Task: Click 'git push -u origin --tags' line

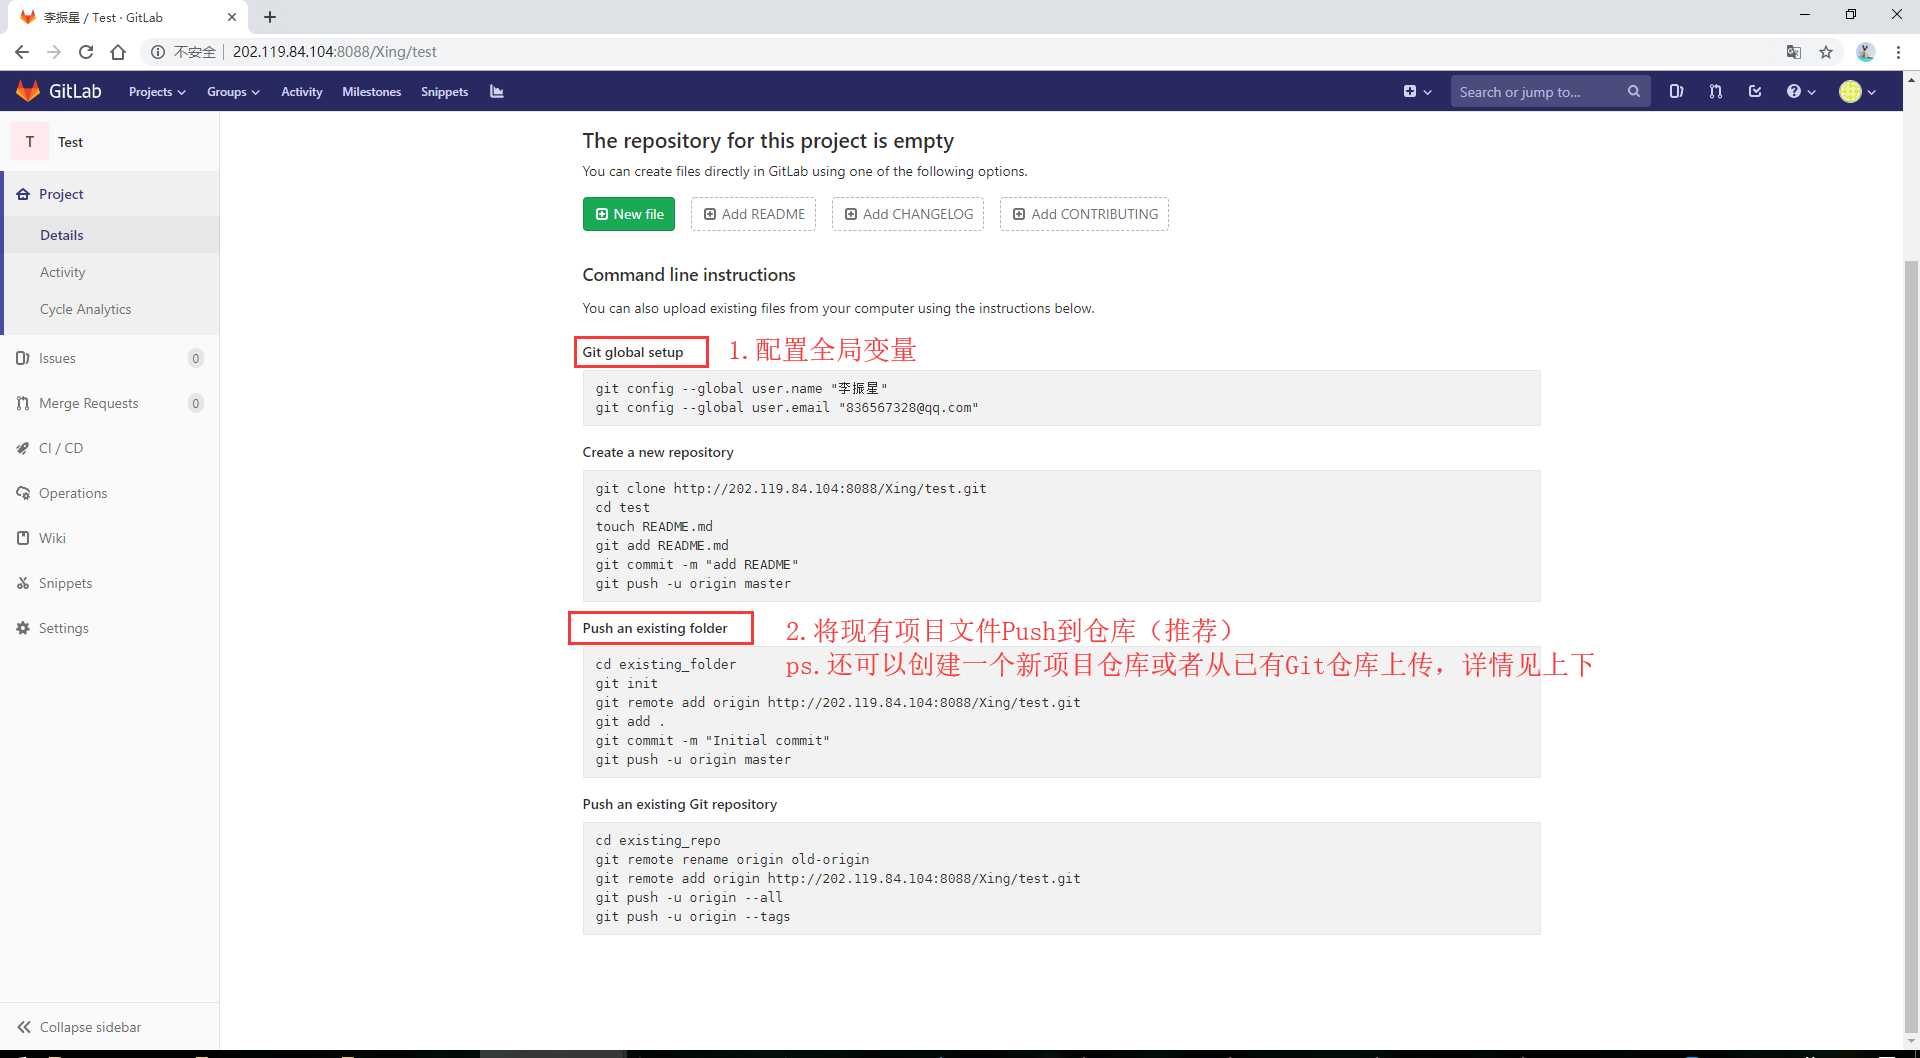Action: (693, 916)
